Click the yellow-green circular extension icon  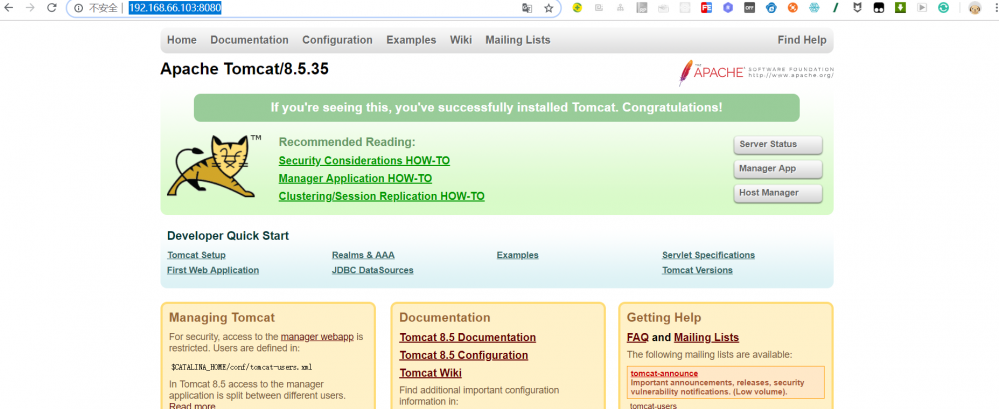coord(577,8)
